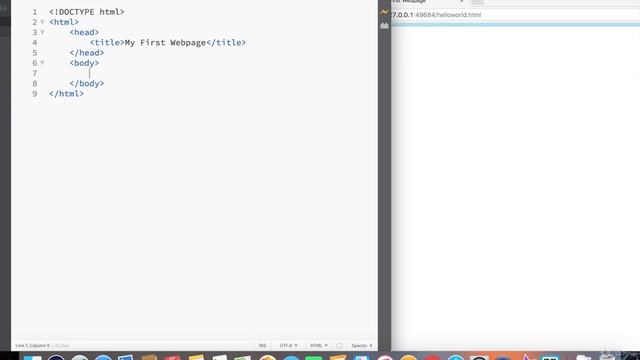Click the linting status circle in status bar

pyautogui.click(x=339, y=345)
